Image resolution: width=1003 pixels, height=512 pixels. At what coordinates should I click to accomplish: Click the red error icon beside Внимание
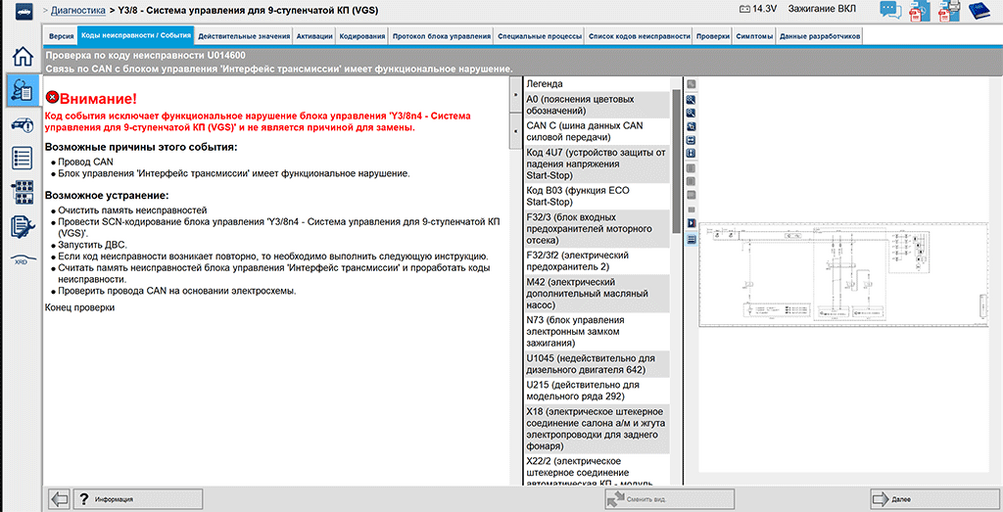pyautogui.click(x=52, y=97)
